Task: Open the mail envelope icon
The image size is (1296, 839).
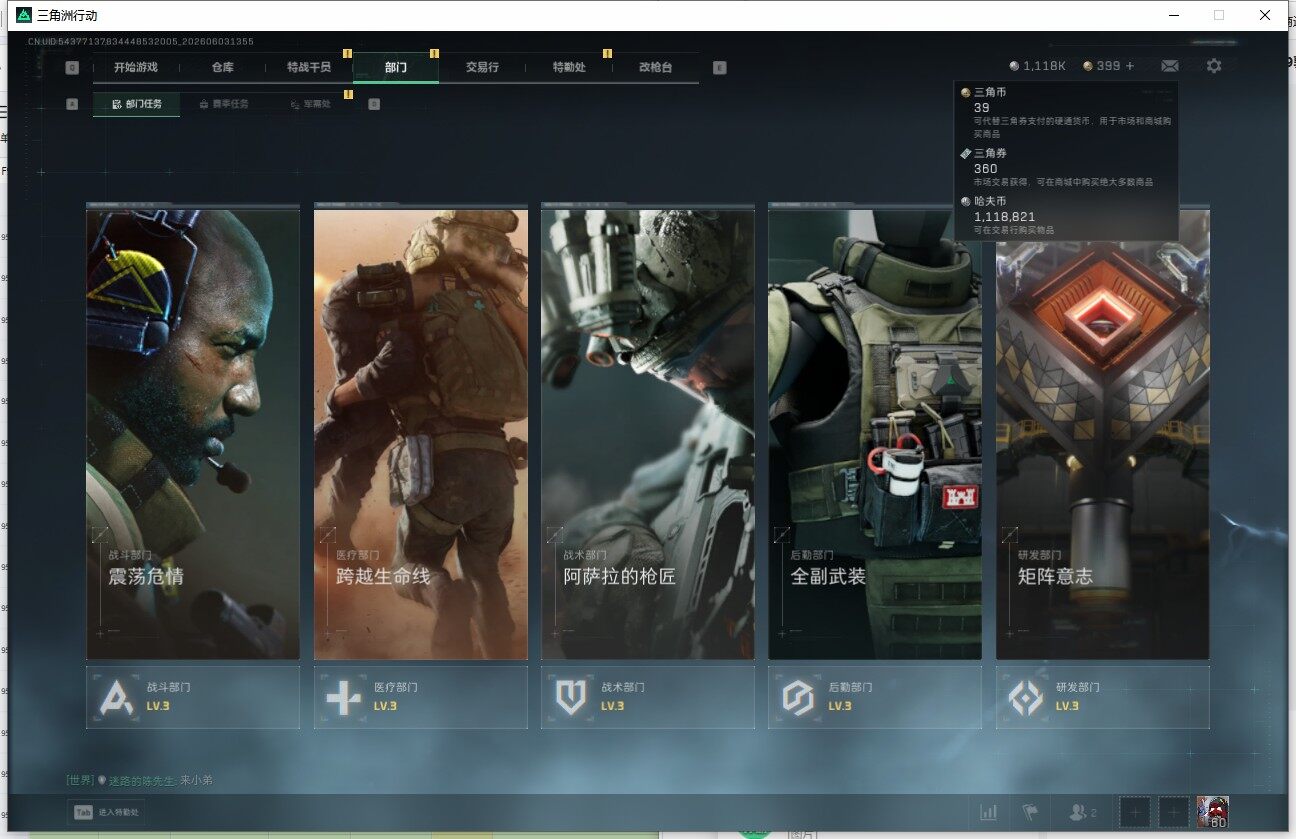Action: (1169, 66)
